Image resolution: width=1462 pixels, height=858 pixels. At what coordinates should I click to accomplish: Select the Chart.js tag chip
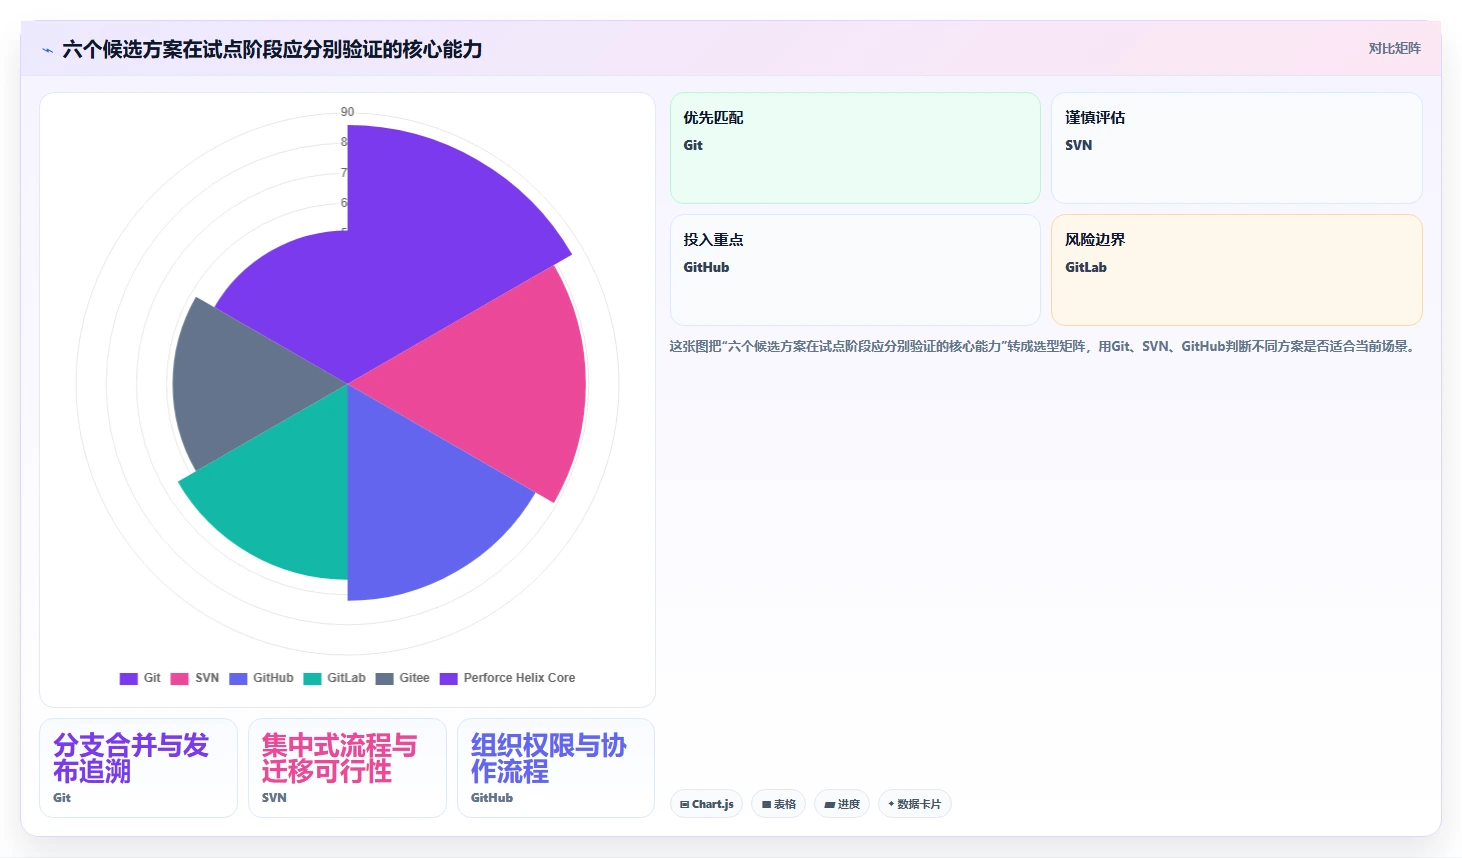[706, 804]
